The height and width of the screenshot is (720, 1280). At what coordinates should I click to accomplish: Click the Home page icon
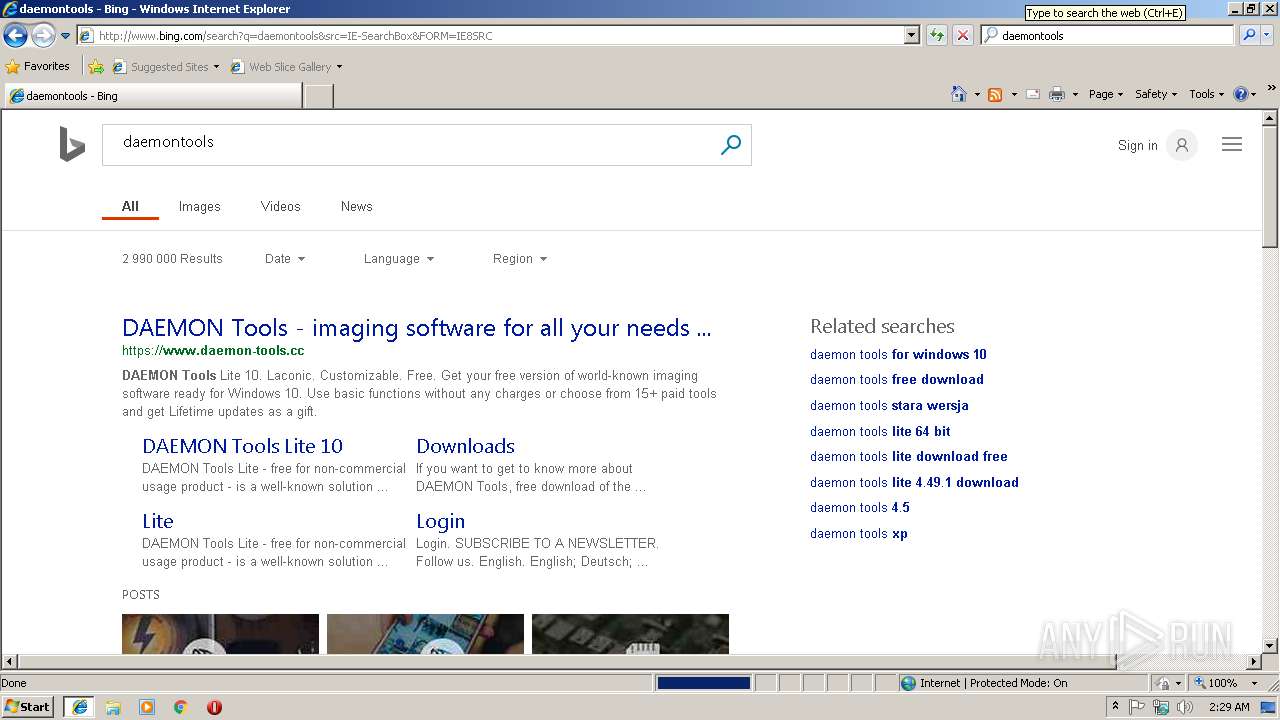959,94
